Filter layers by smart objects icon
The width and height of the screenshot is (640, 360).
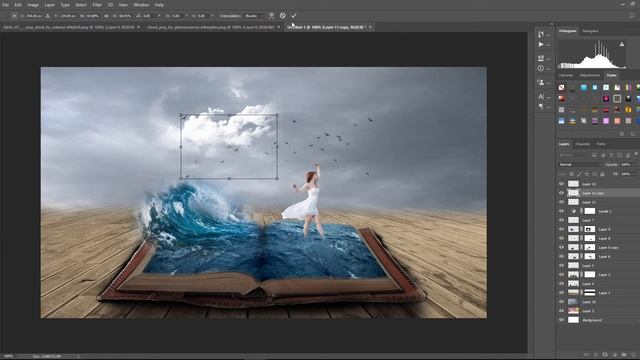coord(628,155)
